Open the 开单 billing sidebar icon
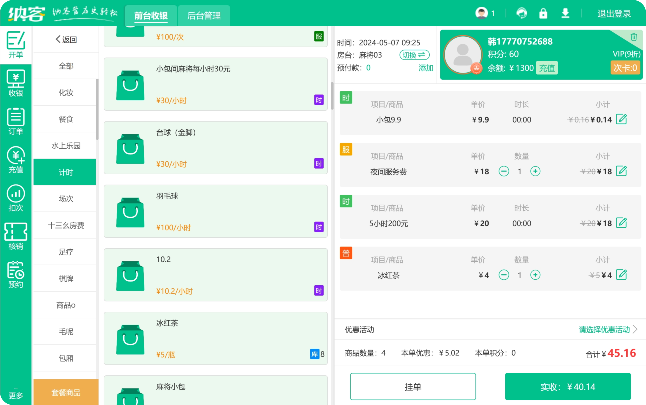 pos(15,45)
